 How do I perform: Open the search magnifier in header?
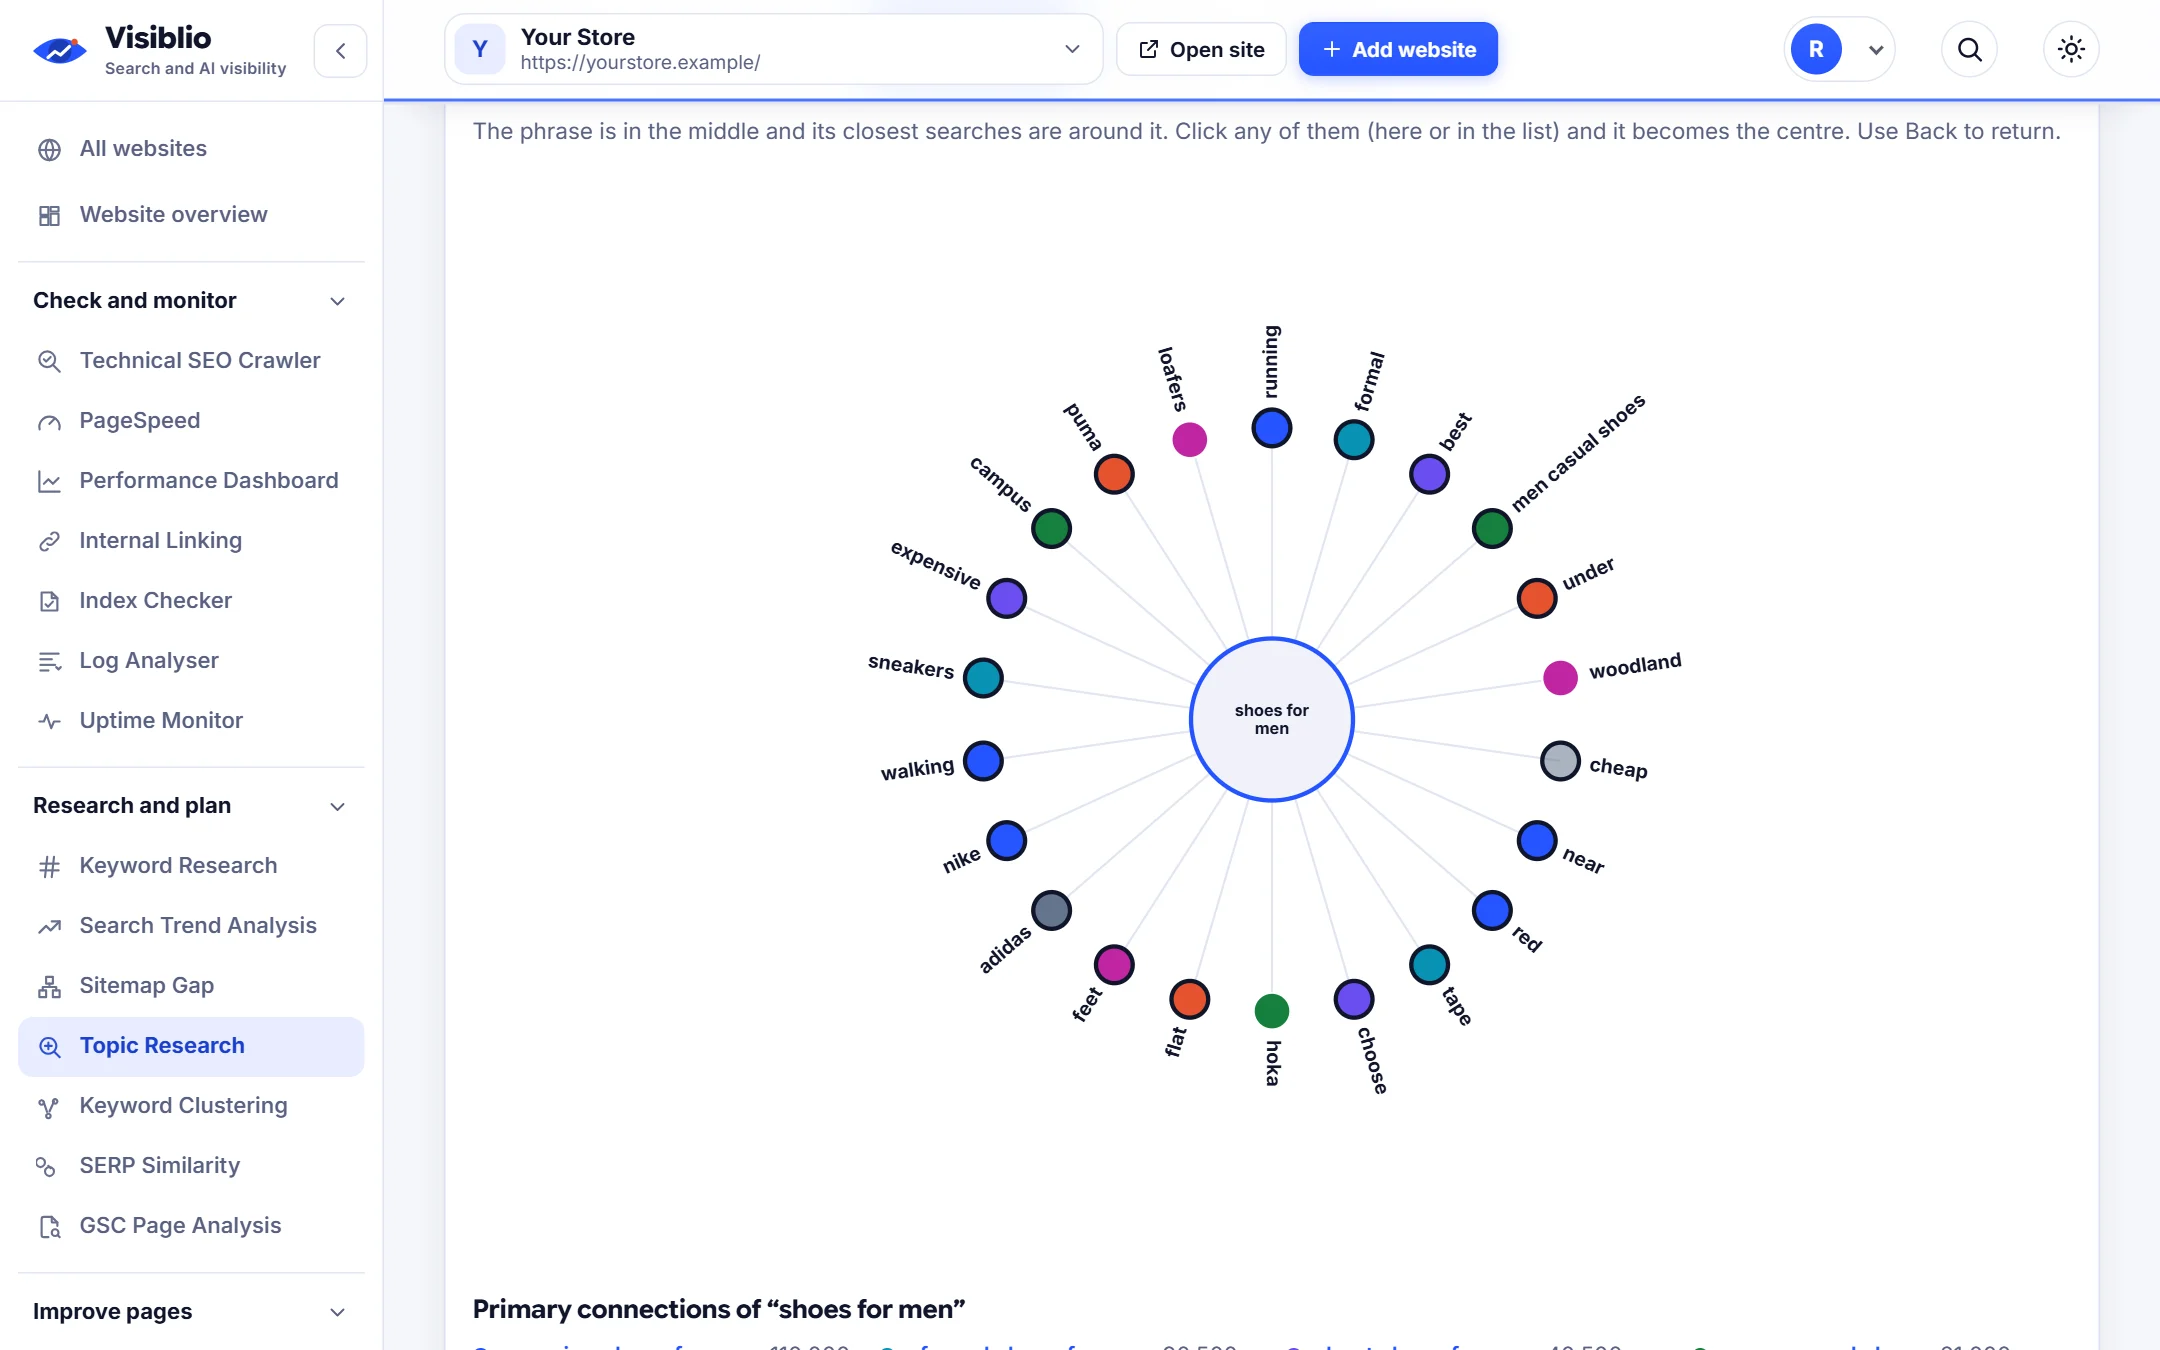tap(1969, 49)
